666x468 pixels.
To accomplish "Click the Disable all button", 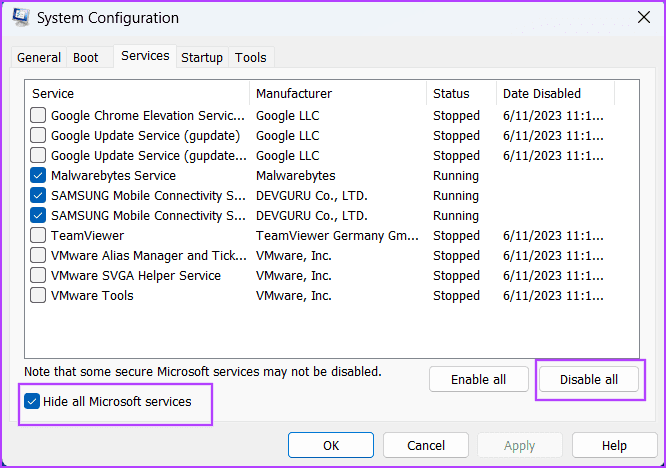I will [x=589, y=379].
